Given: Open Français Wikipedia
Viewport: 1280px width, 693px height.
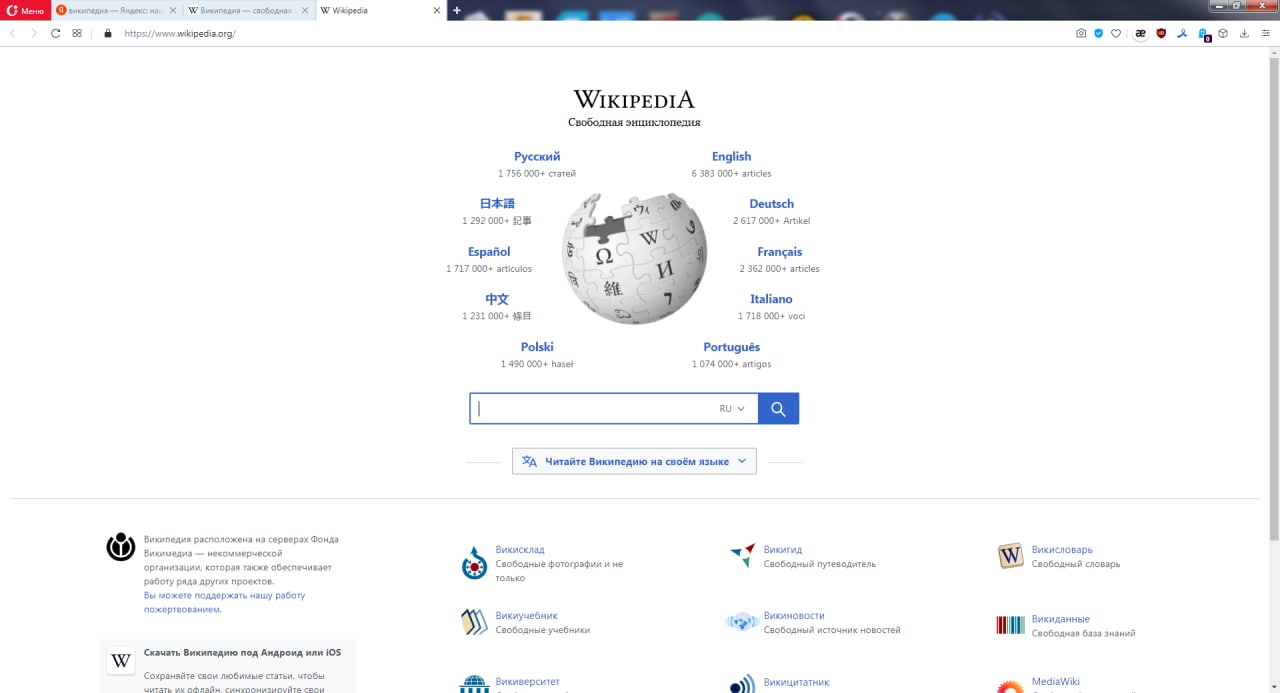Looking at the screenshot, I should pos(779,252).
